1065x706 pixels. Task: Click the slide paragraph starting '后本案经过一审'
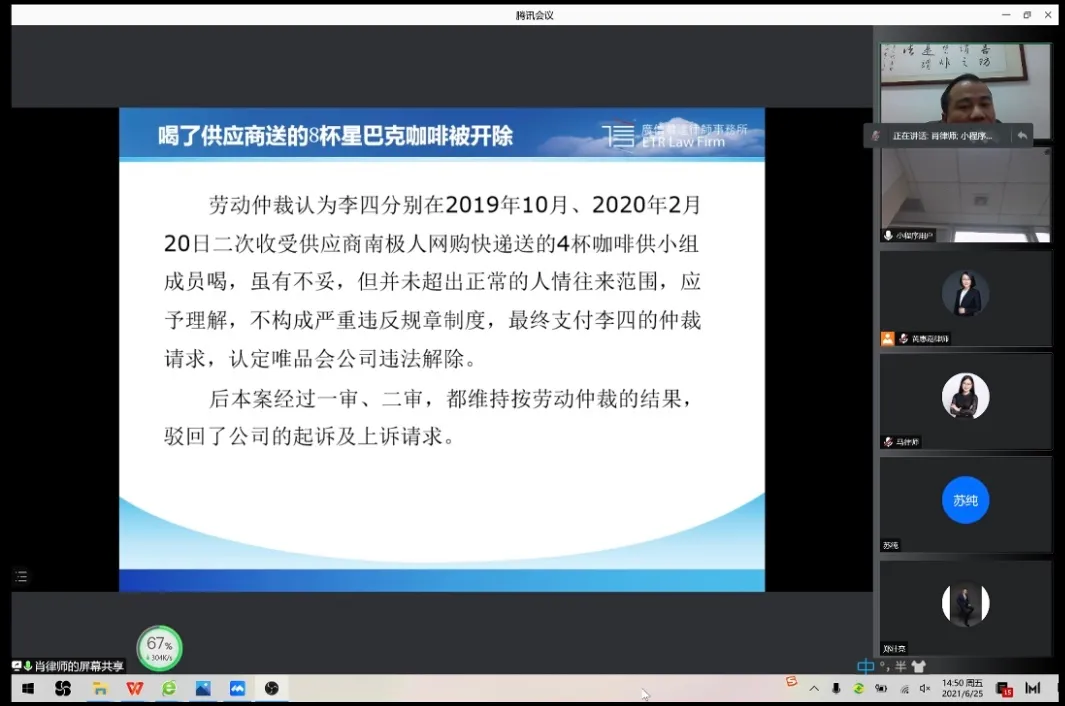pos(429,417)
